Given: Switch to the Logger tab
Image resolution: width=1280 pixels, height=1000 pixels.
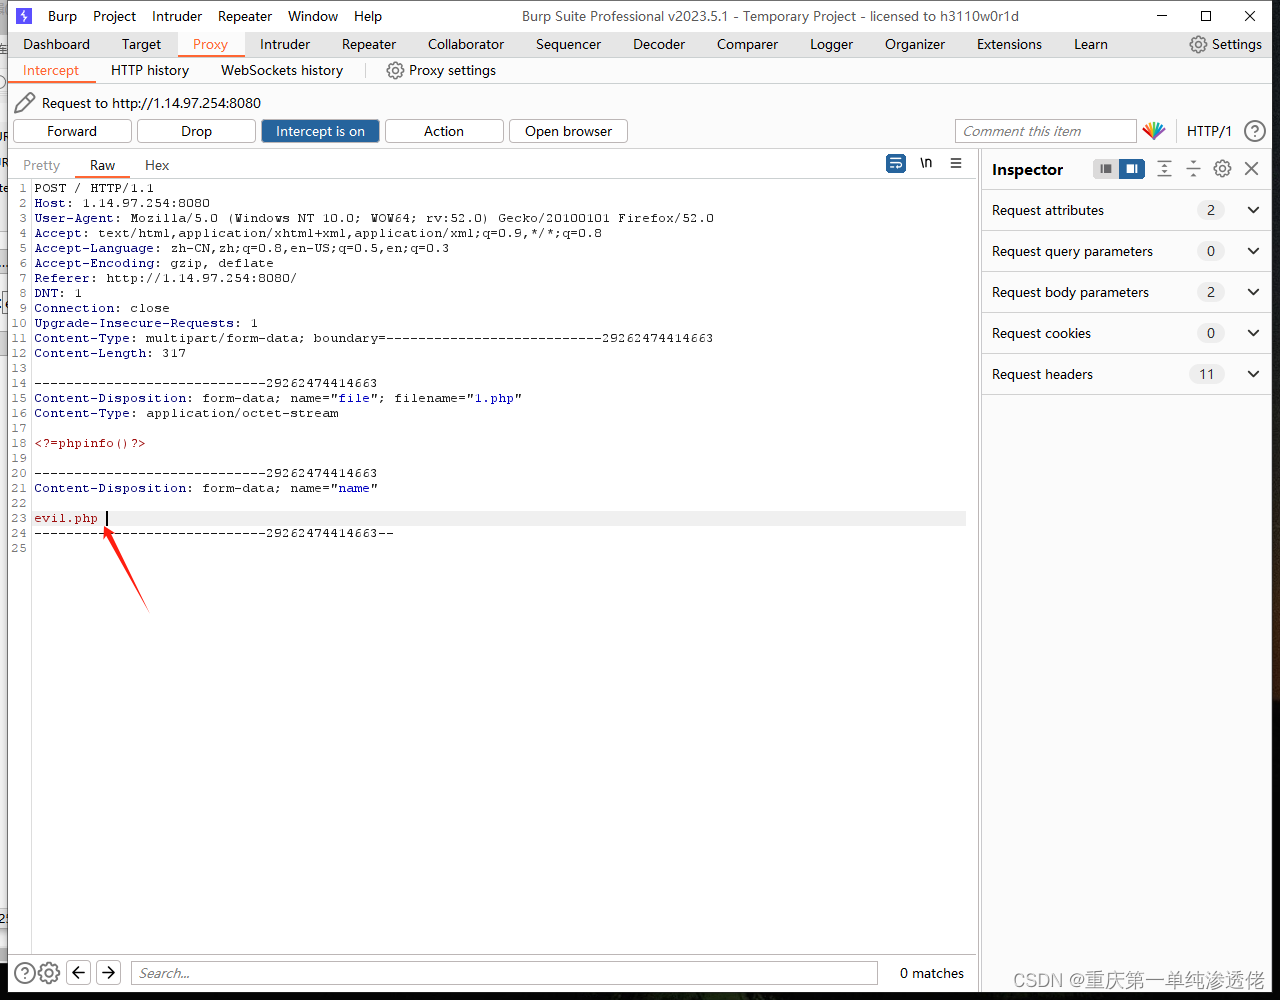Looking at the screenshot, I should click(831, 44).
